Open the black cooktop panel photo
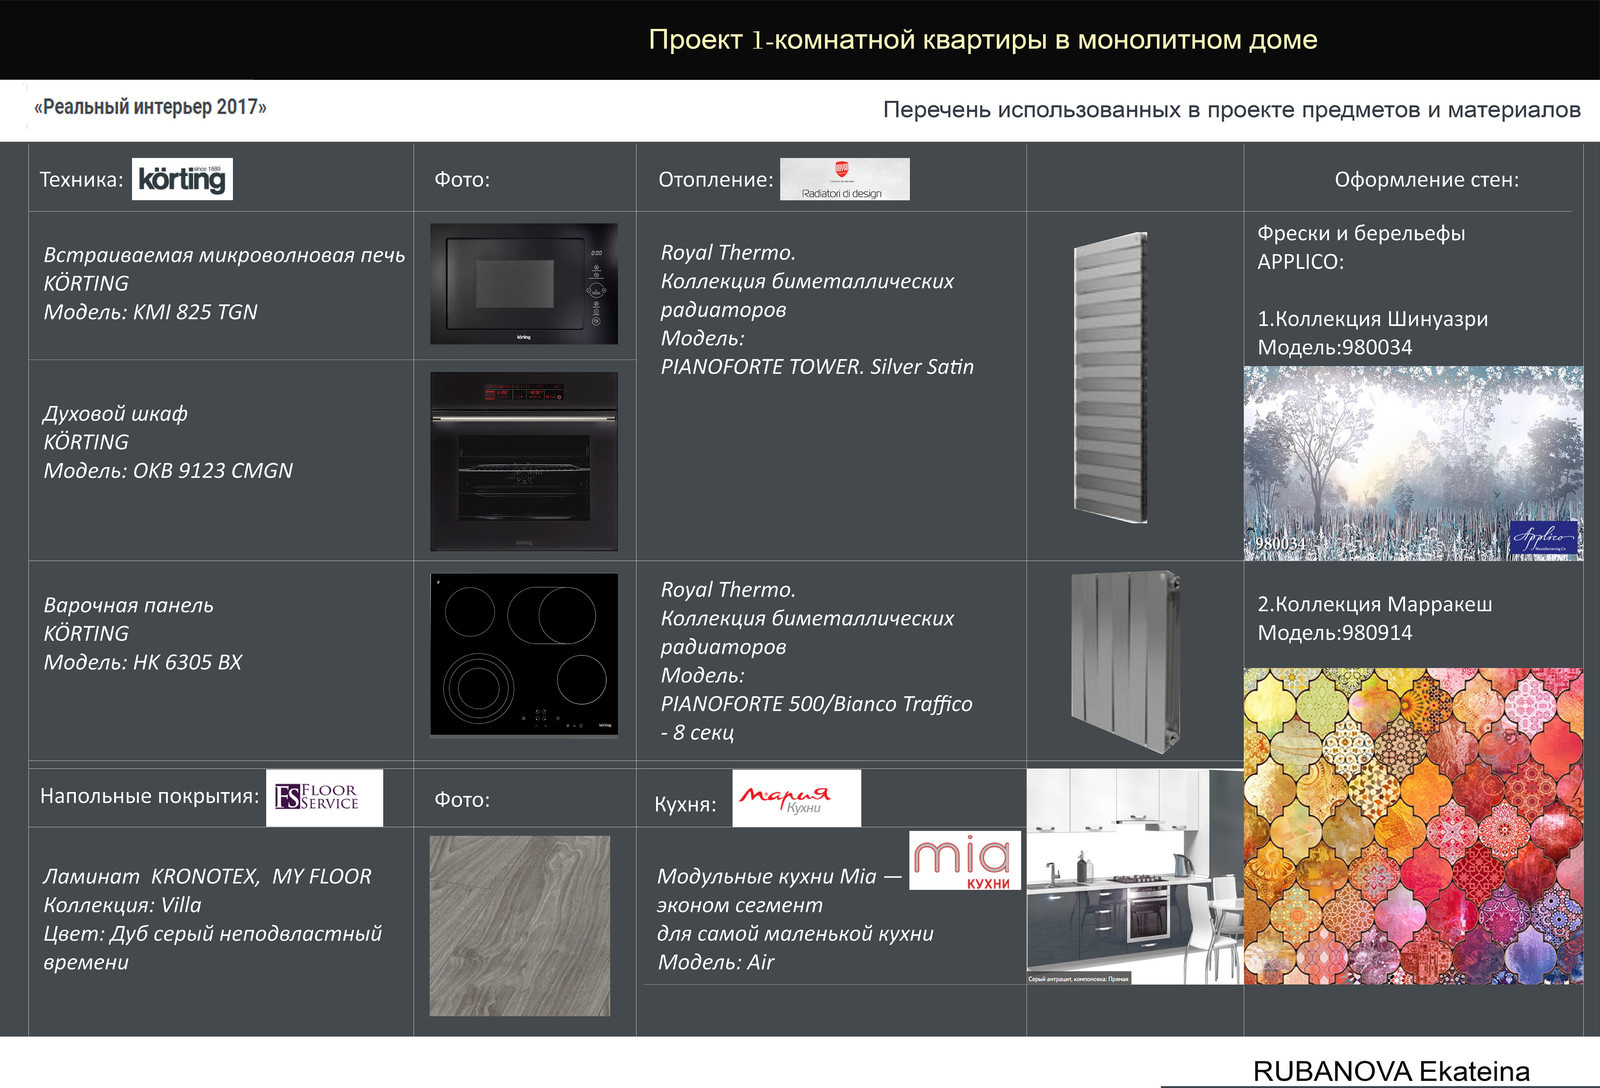 pyautogui.click(x=524, y=655)
